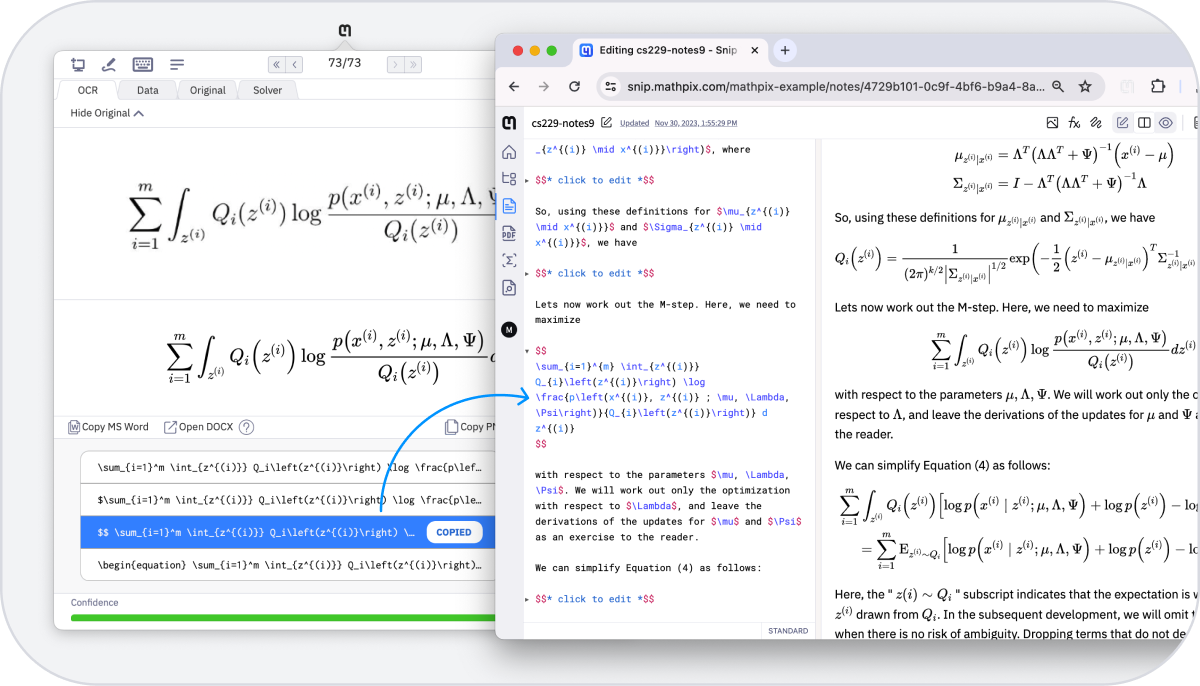This screenshot has width=1200, height=686.
Task: Open the Home icon in editor sidebar
Action: point(509,152)
